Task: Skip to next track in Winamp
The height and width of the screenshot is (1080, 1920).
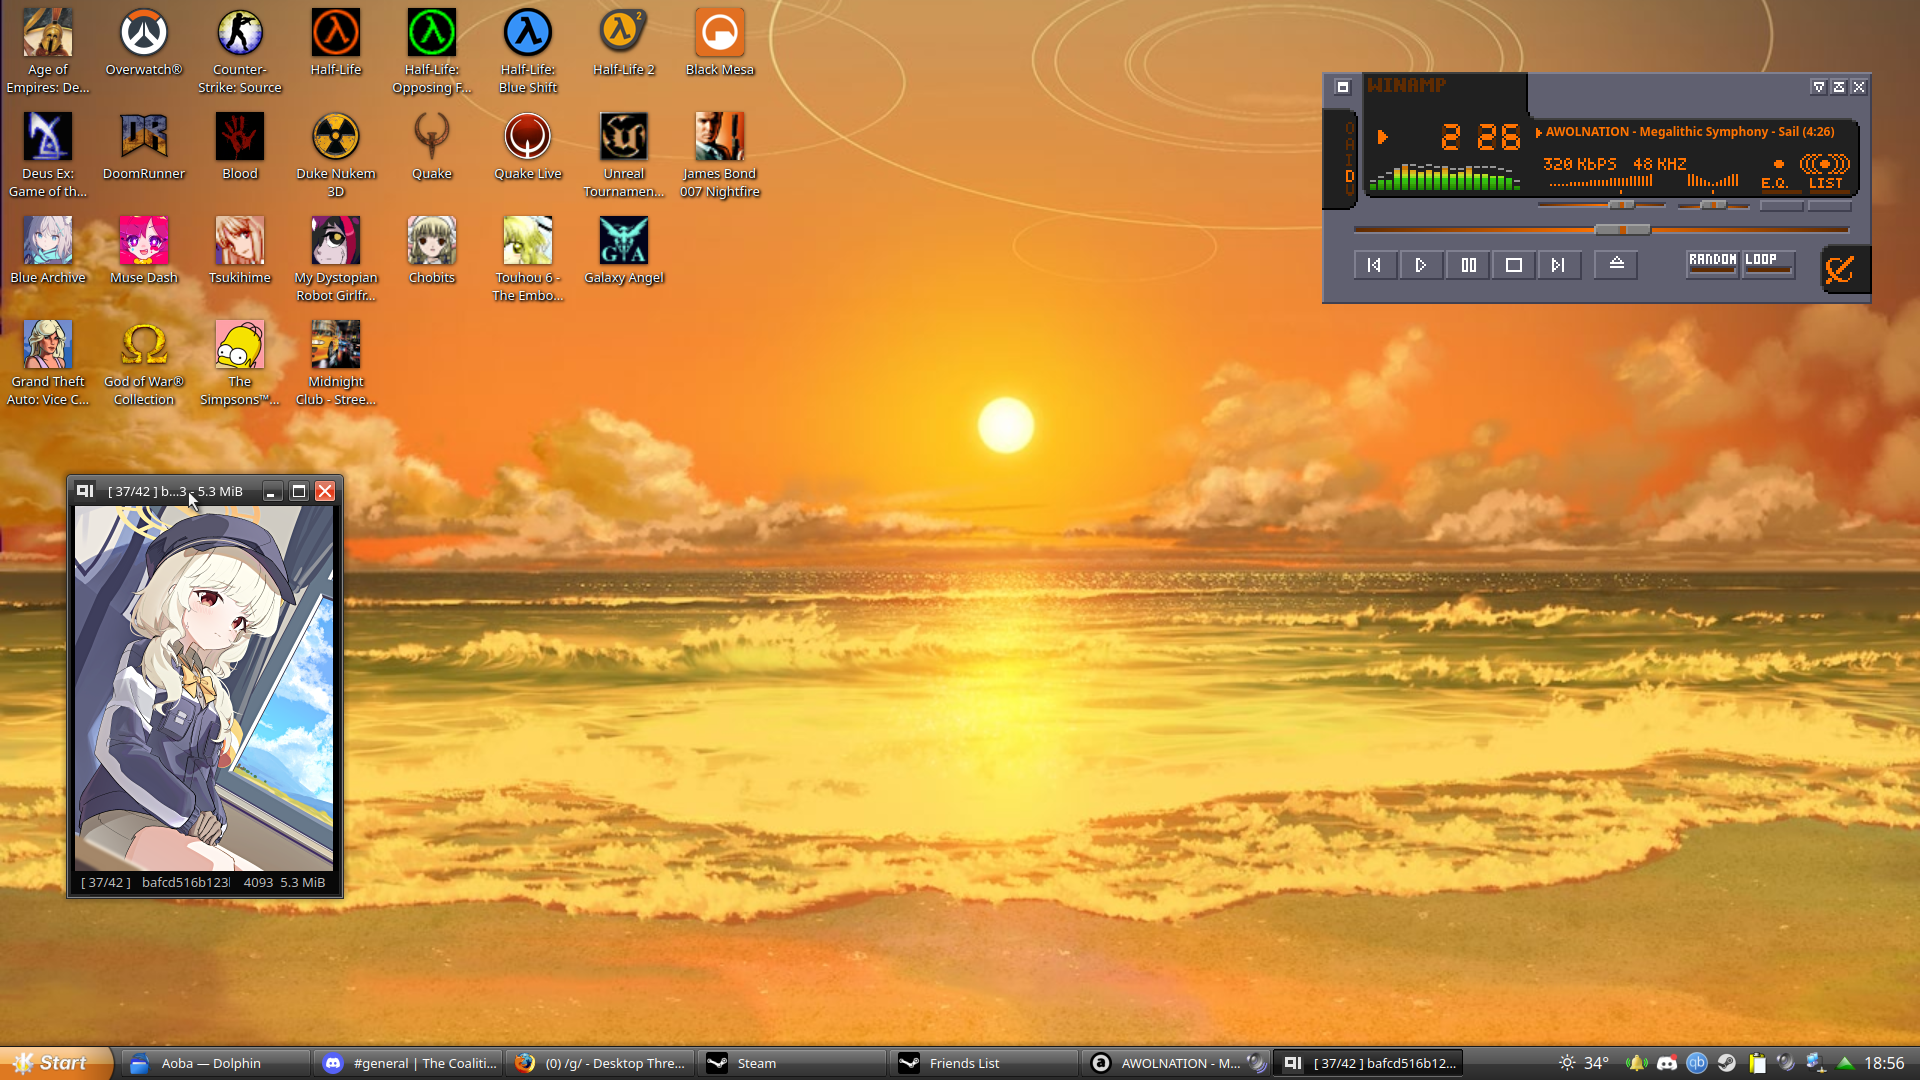Action: [x=1559, y=265]
